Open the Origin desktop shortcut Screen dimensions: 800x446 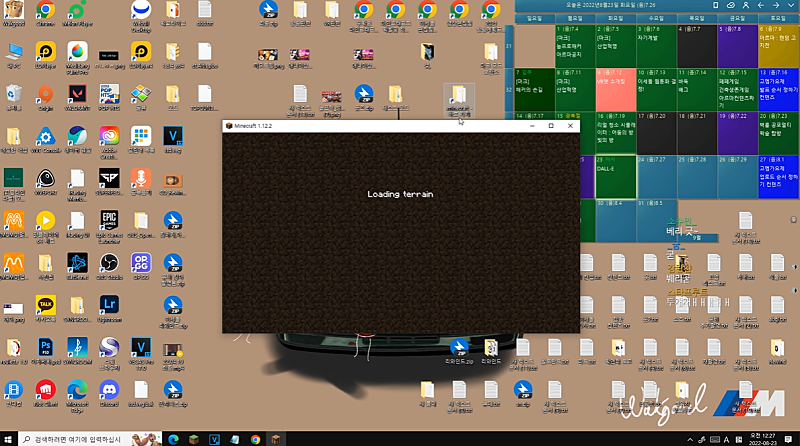[45, 98]
